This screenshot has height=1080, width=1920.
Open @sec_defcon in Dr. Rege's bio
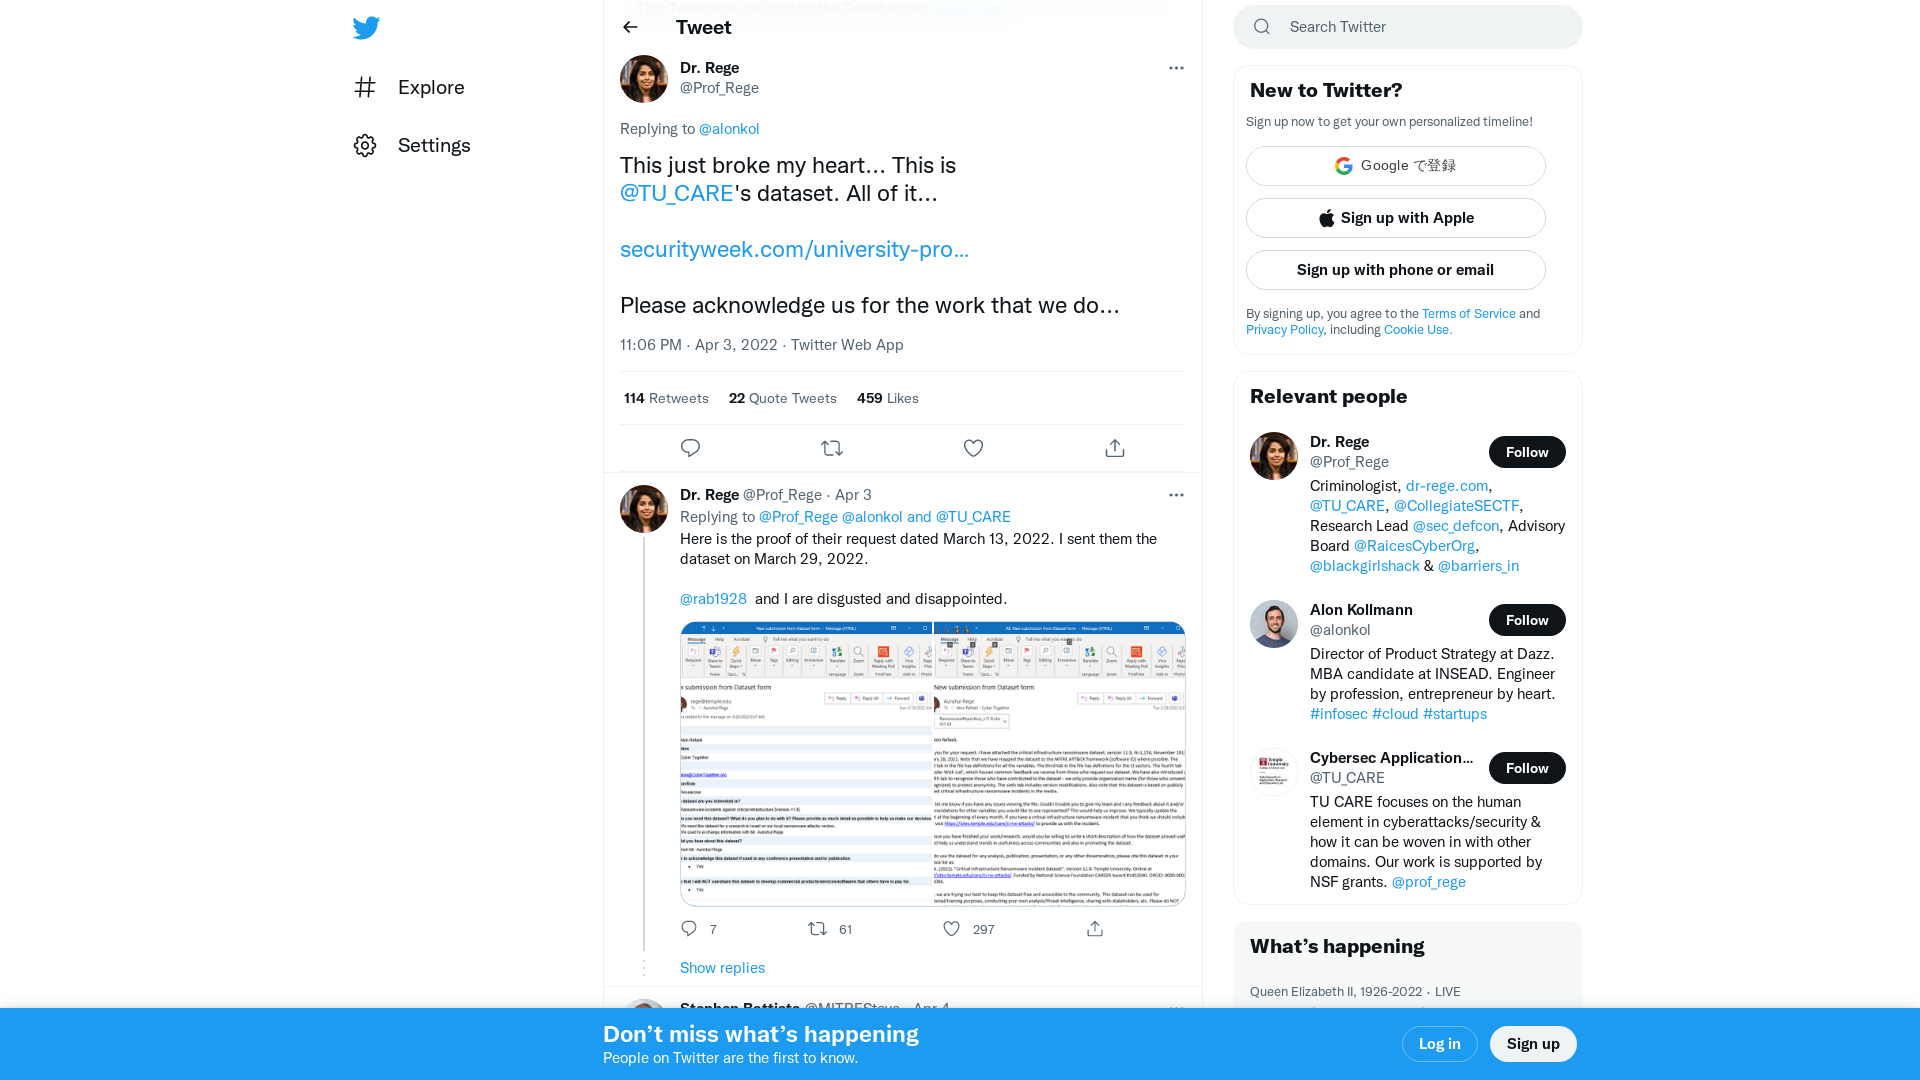coord(1456,526)
